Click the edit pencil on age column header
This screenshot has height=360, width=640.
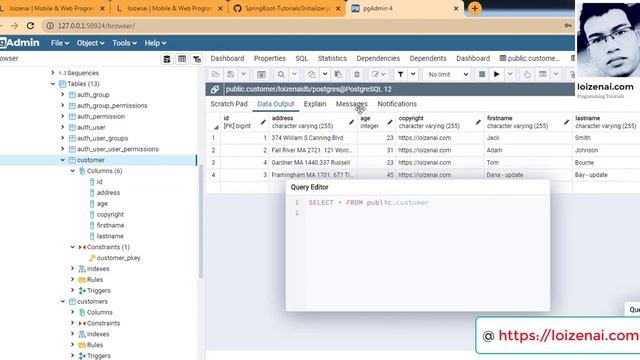click(390, 122)
